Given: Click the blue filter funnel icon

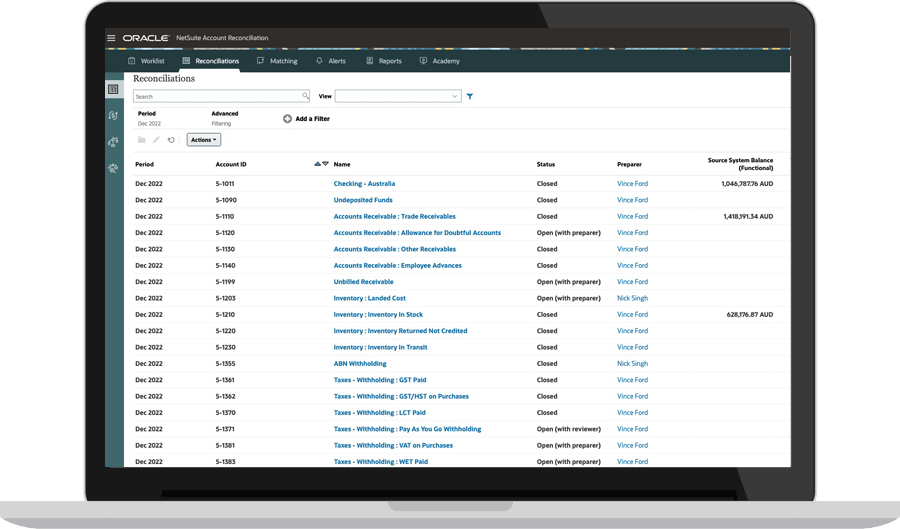Looking at the screenshot, I should 470,96.
